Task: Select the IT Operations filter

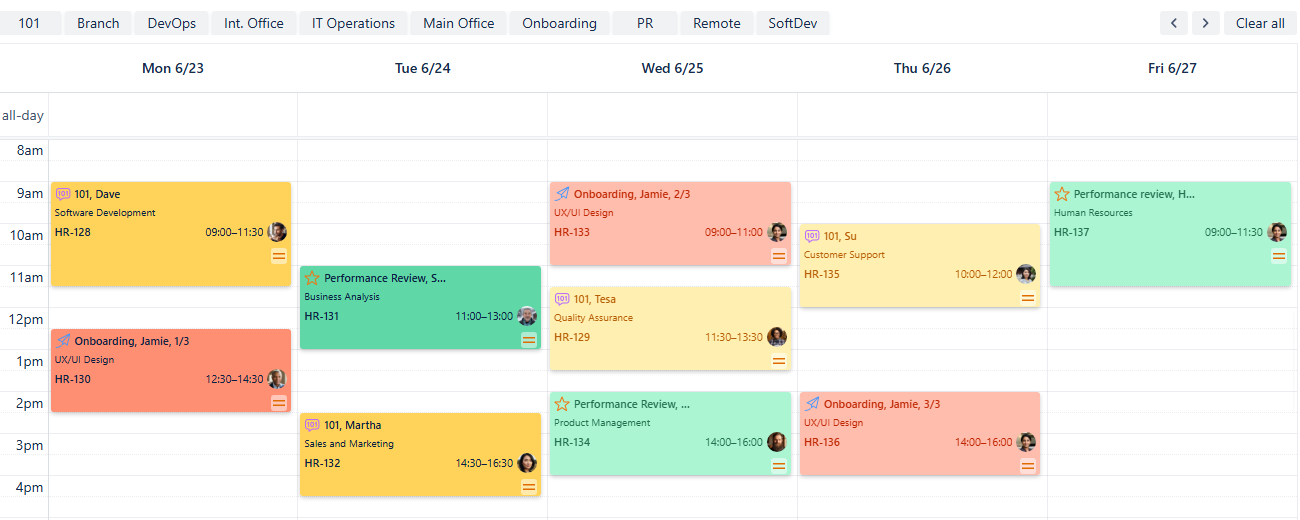Action: point(353,23)
